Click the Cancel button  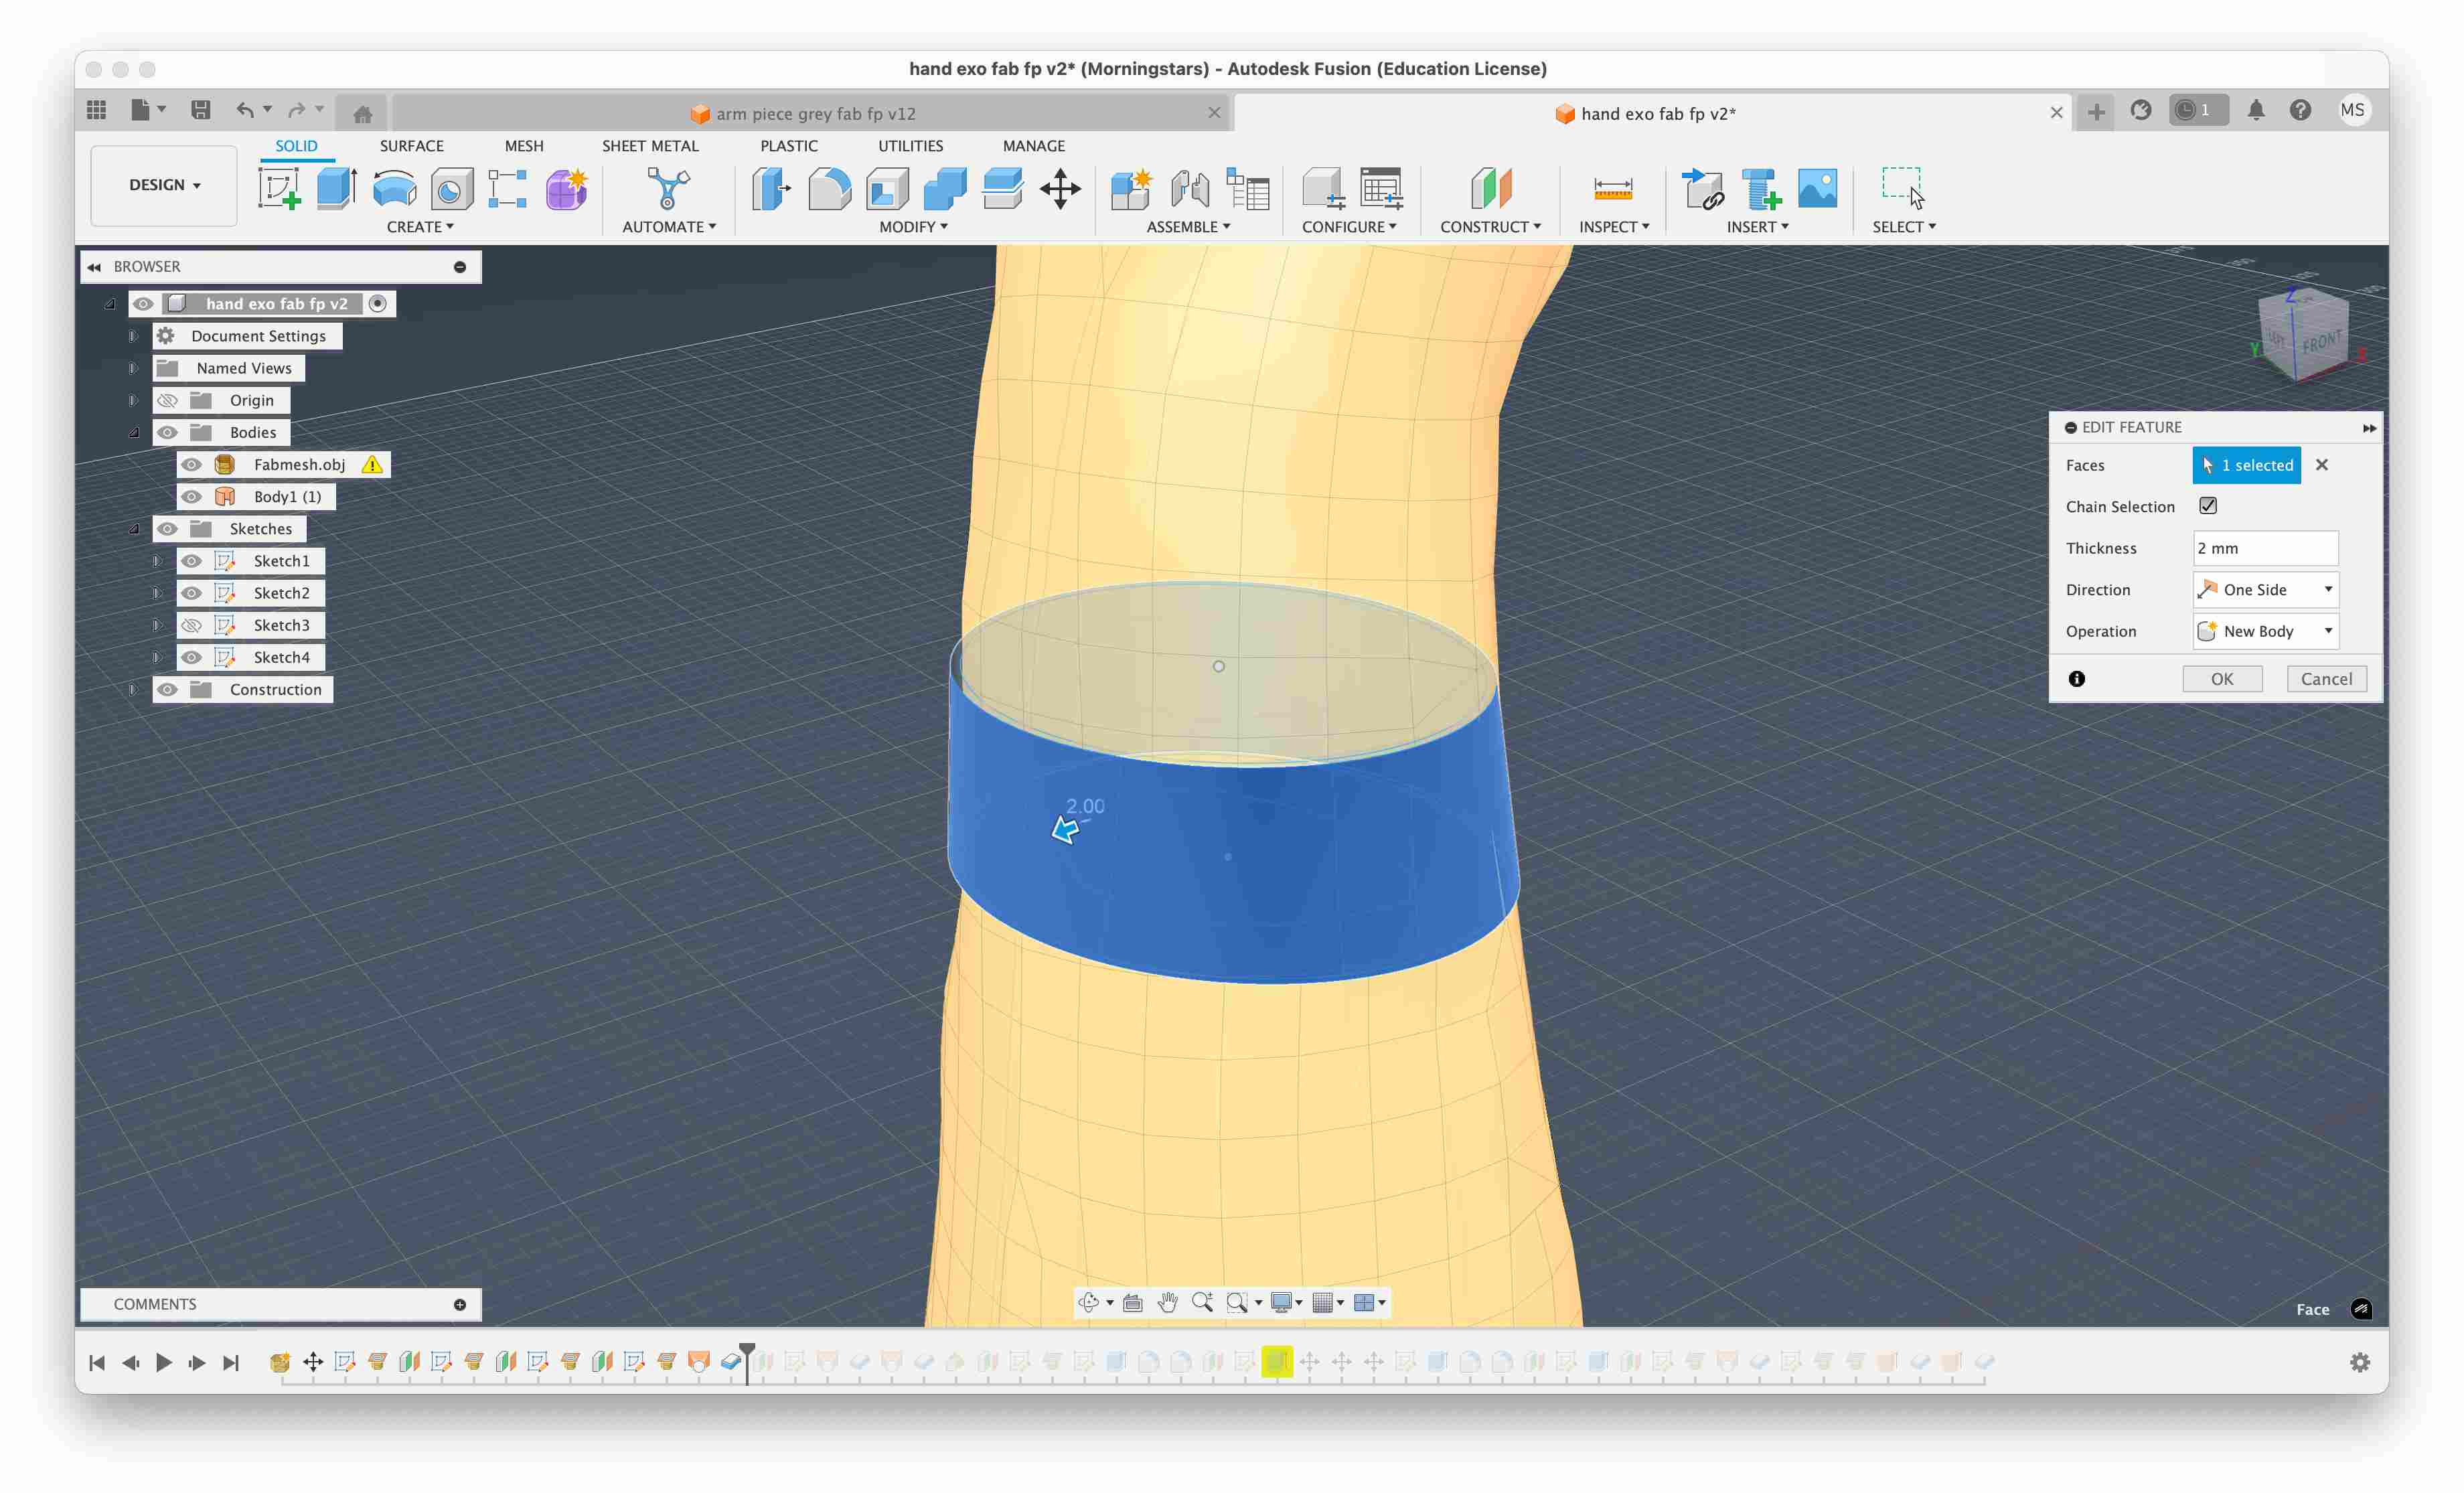pyautogui.click(x=2326, y=679)
